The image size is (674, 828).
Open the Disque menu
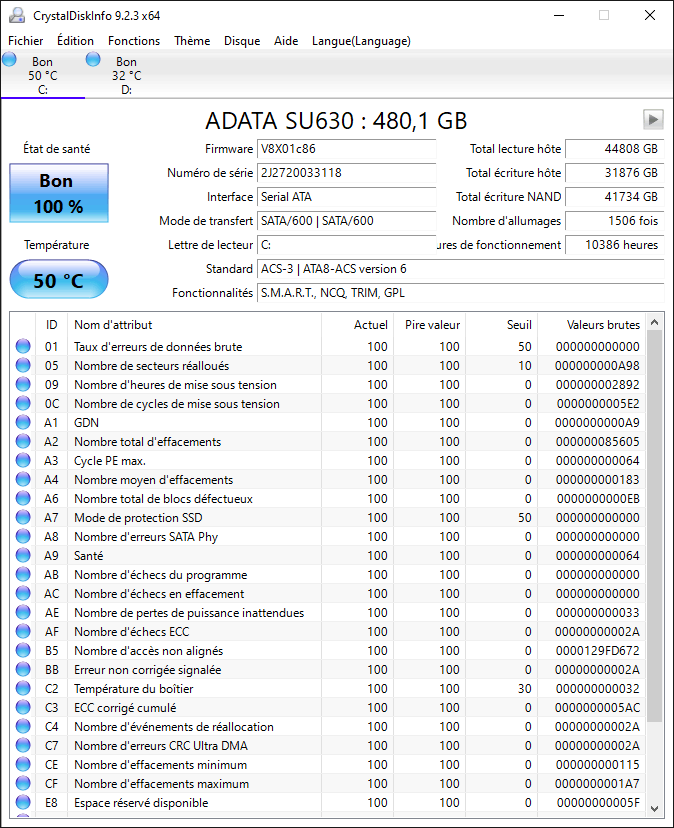click(242, 41)
